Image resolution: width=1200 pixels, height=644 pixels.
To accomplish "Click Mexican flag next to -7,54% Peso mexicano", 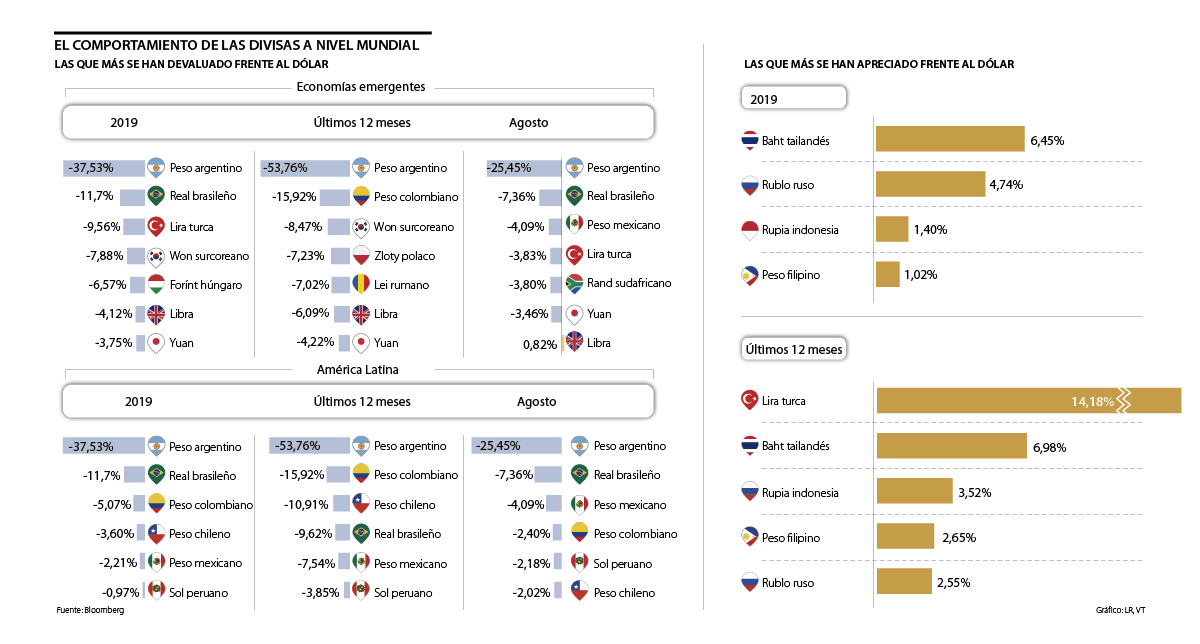I will coord(361,562).
